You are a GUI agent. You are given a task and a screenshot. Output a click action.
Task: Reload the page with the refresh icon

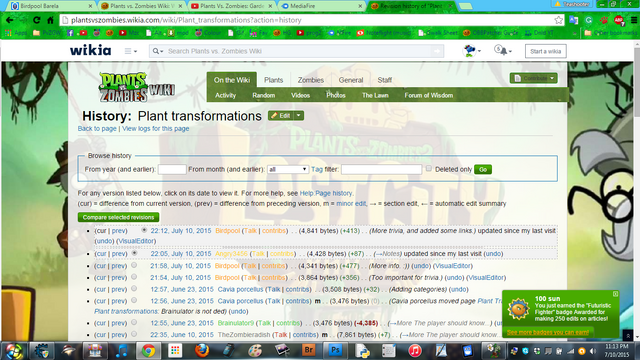click(36, 20)
